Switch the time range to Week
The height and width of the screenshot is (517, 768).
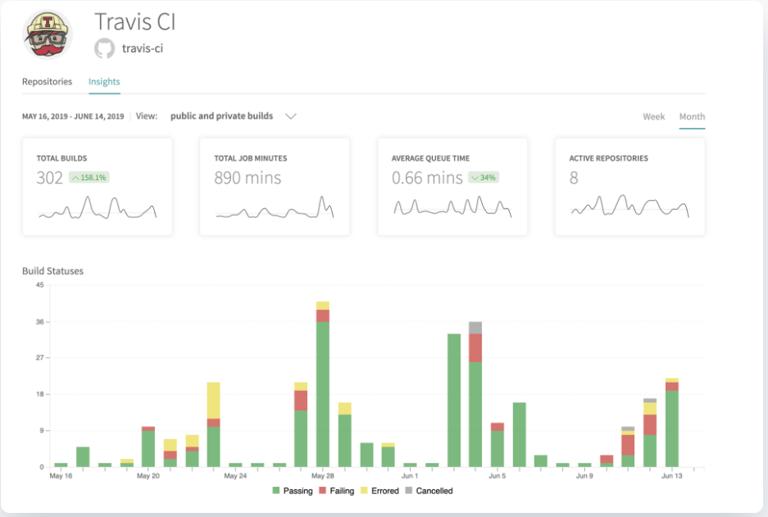coord(653,117)
